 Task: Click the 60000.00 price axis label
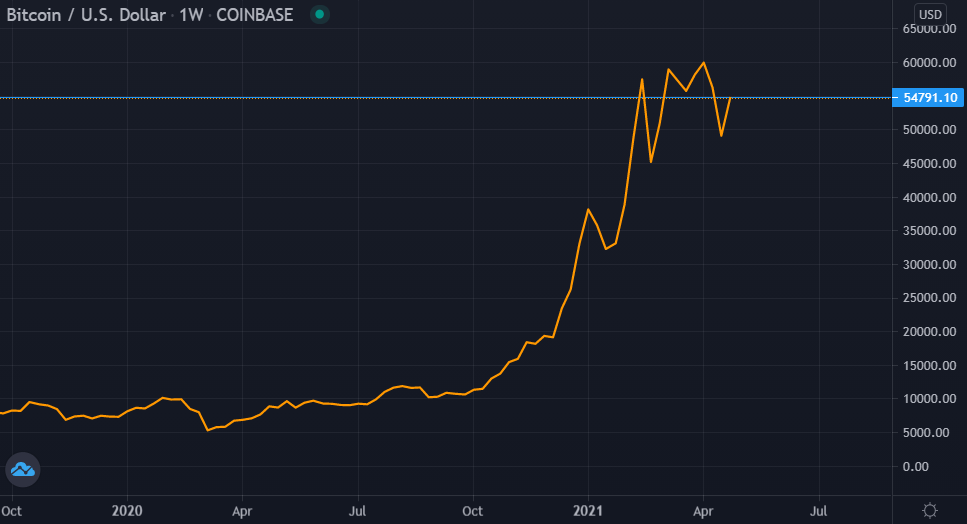[x=929, y=63]
